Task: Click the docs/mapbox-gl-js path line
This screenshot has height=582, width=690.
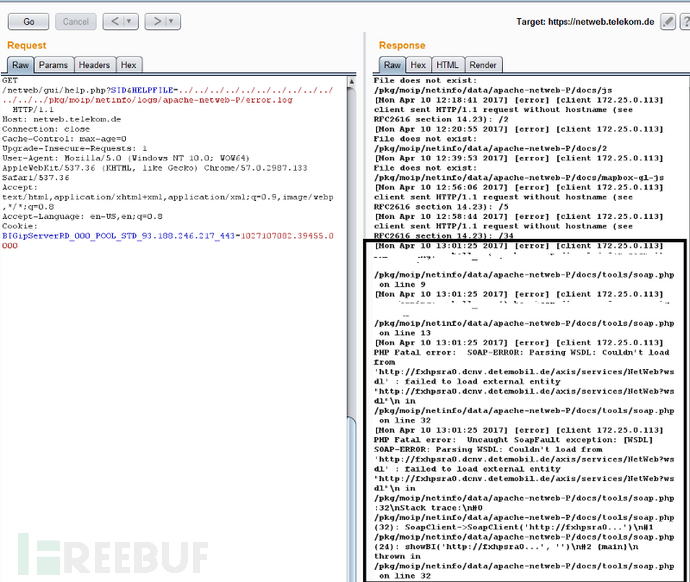Action: point(519,177)
